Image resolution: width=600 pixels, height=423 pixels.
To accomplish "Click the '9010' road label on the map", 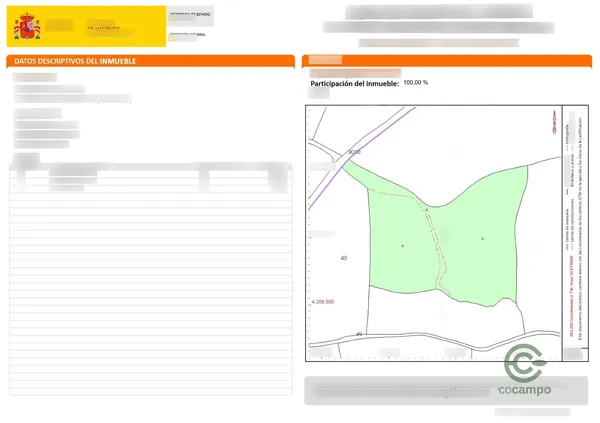I will click(x=354, y=152).
